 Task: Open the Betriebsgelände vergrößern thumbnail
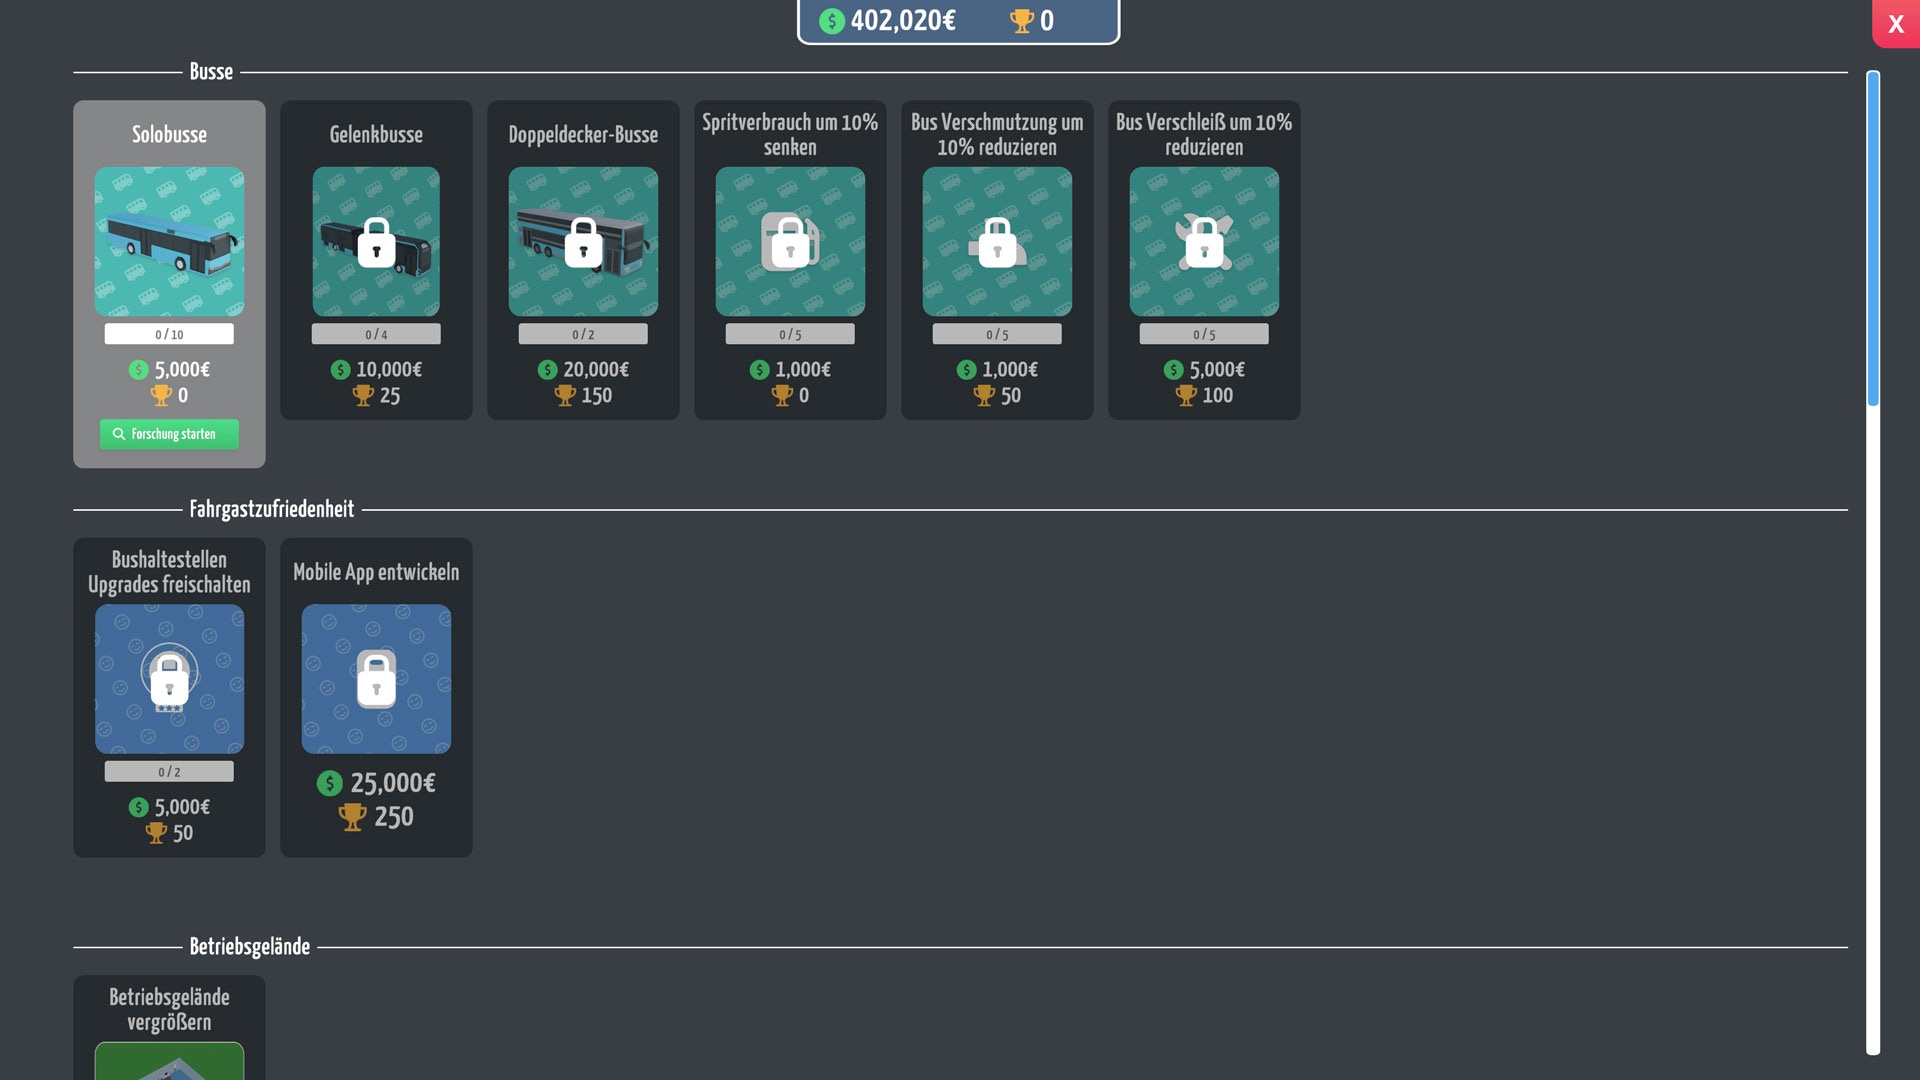[x=169, y=1060]
